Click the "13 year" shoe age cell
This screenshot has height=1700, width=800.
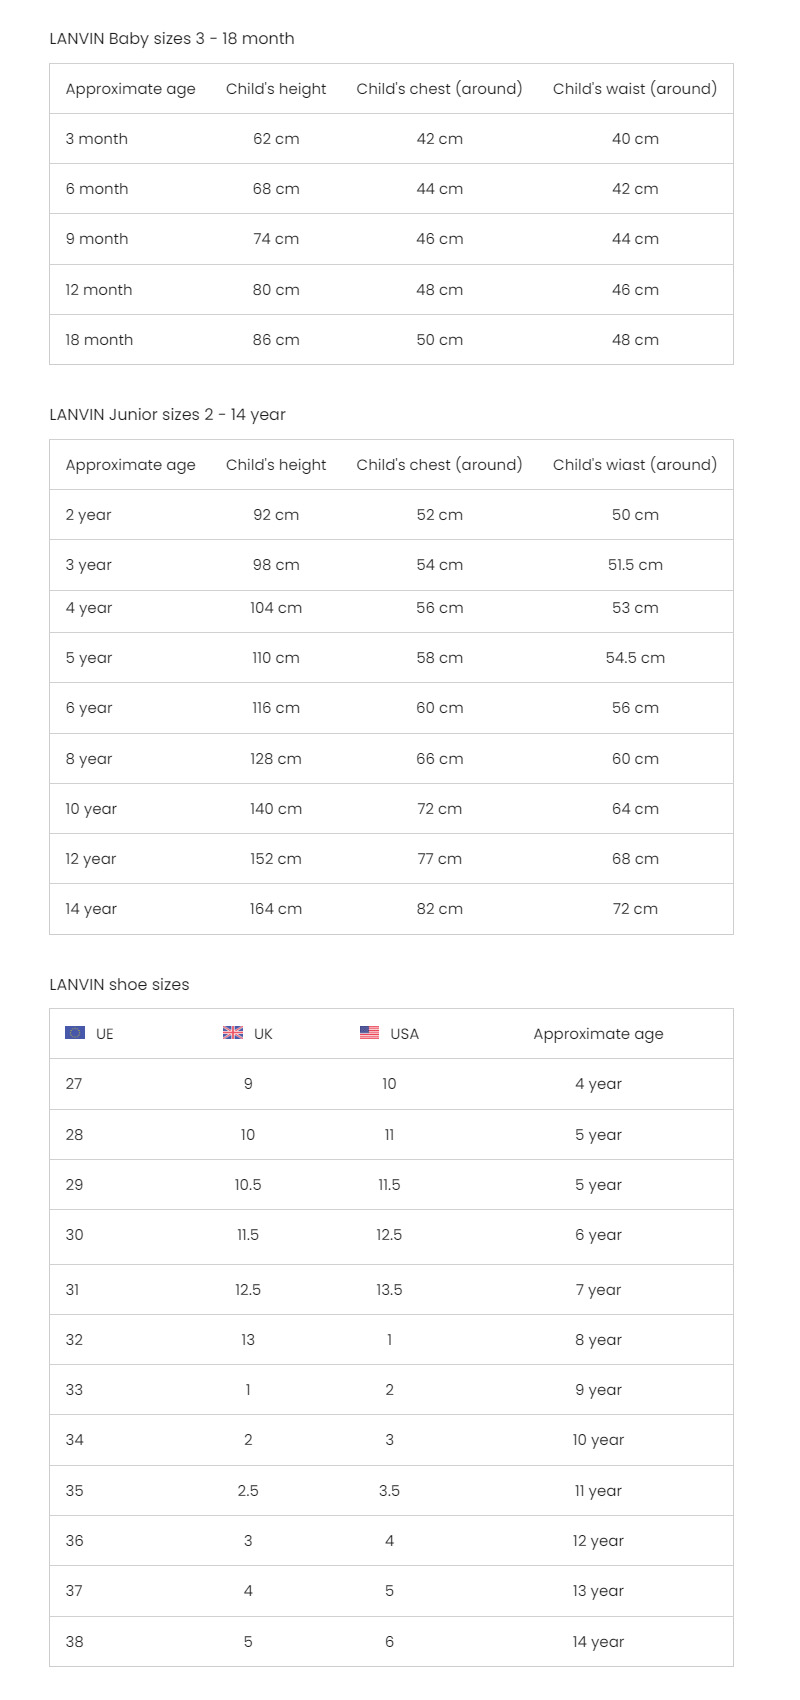[598, 1591]
